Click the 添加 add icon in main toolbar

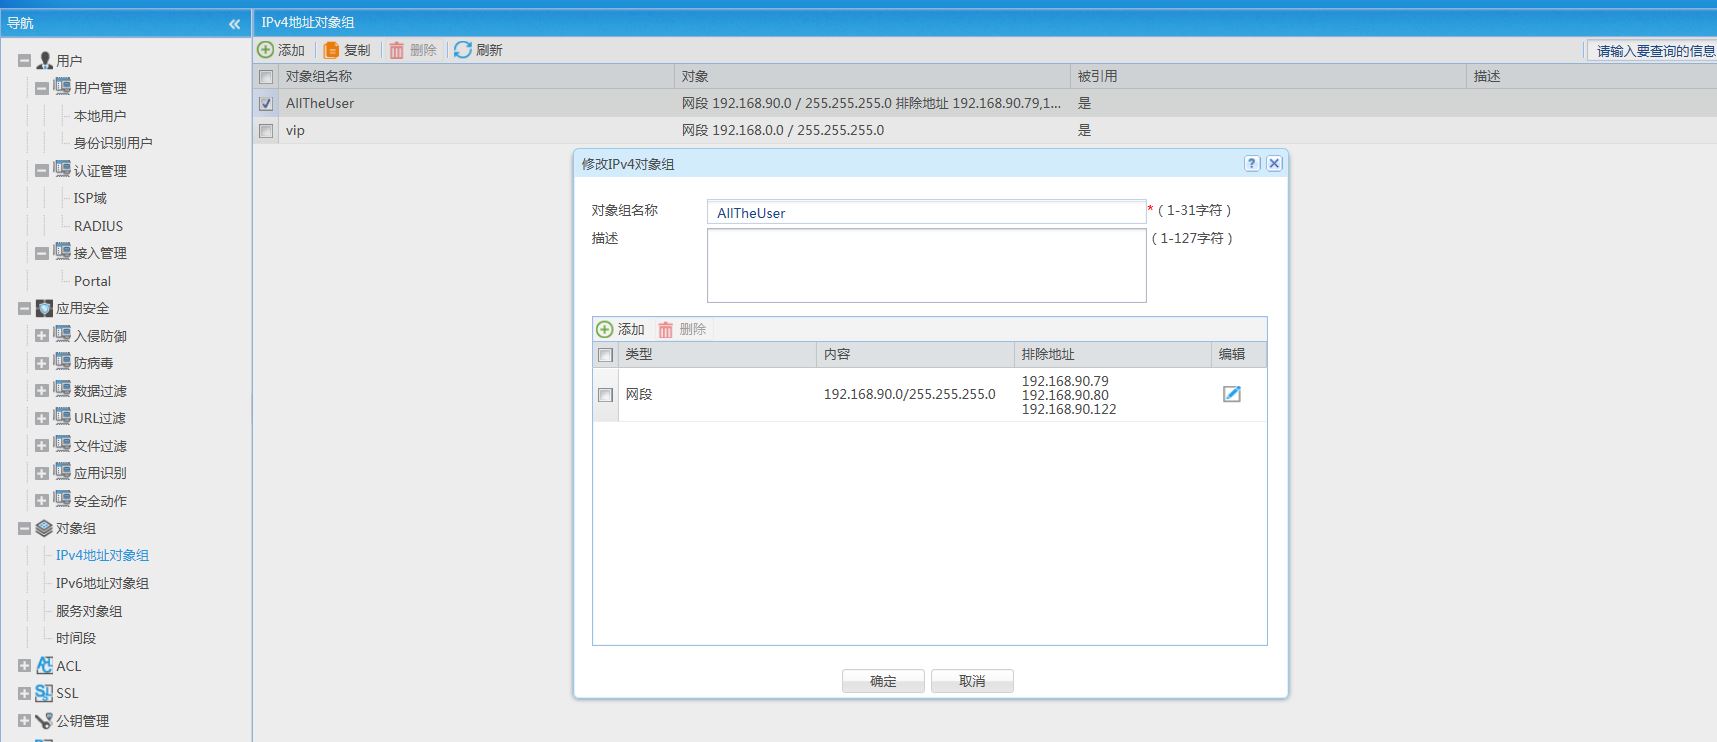pyautogui.click(x=265, y=50)
